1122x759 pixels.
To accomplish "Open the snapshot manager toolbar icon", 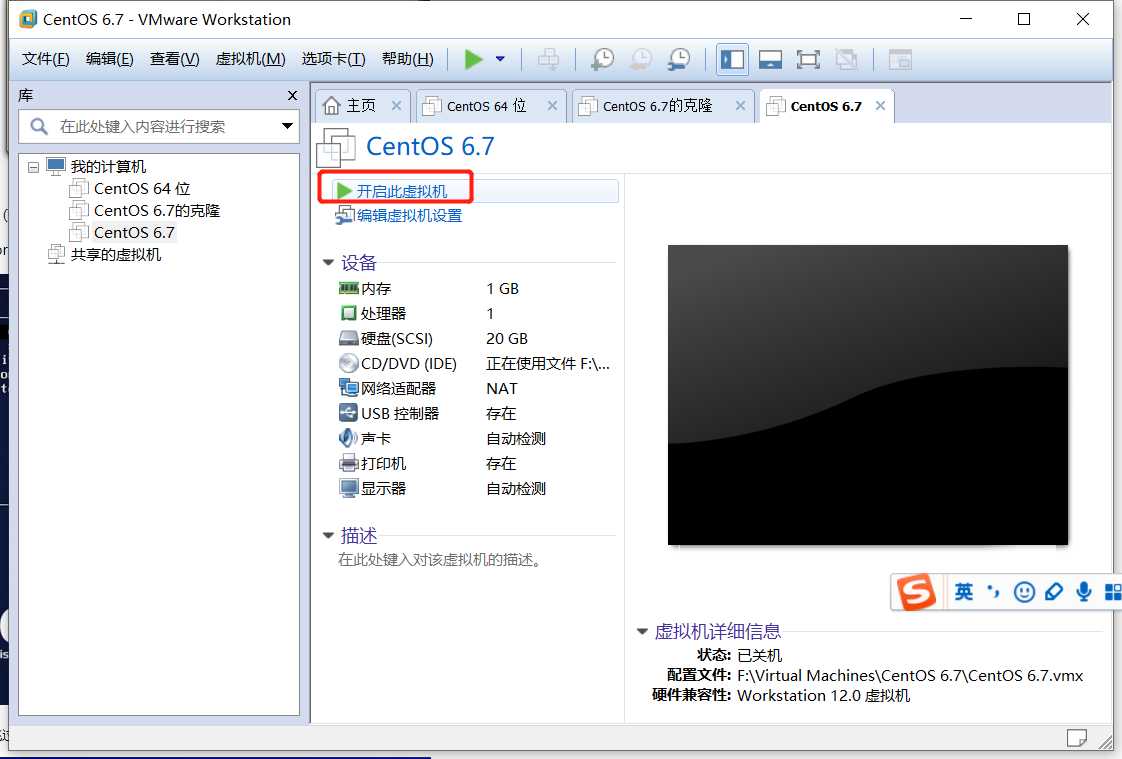I will pos(678,59).
